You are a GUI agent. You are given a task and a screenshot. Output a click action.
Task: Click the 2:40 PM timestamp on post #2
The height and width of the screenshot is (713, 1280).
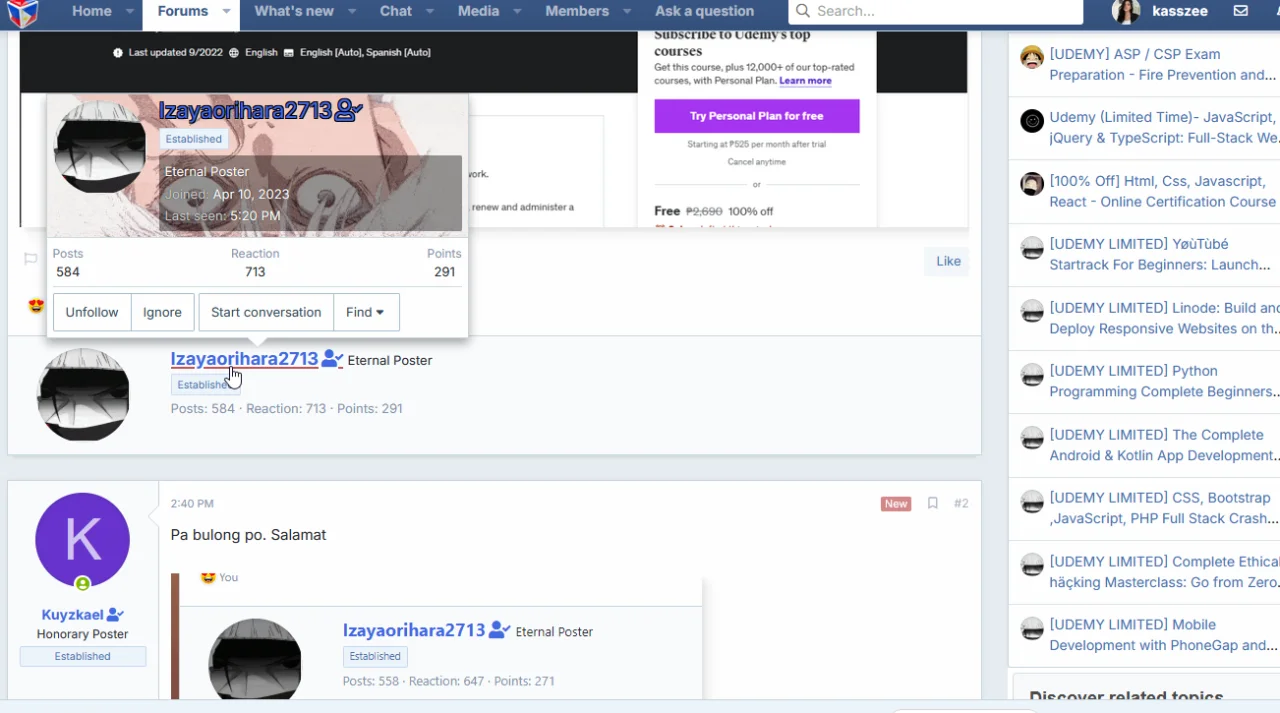point(192,504)
